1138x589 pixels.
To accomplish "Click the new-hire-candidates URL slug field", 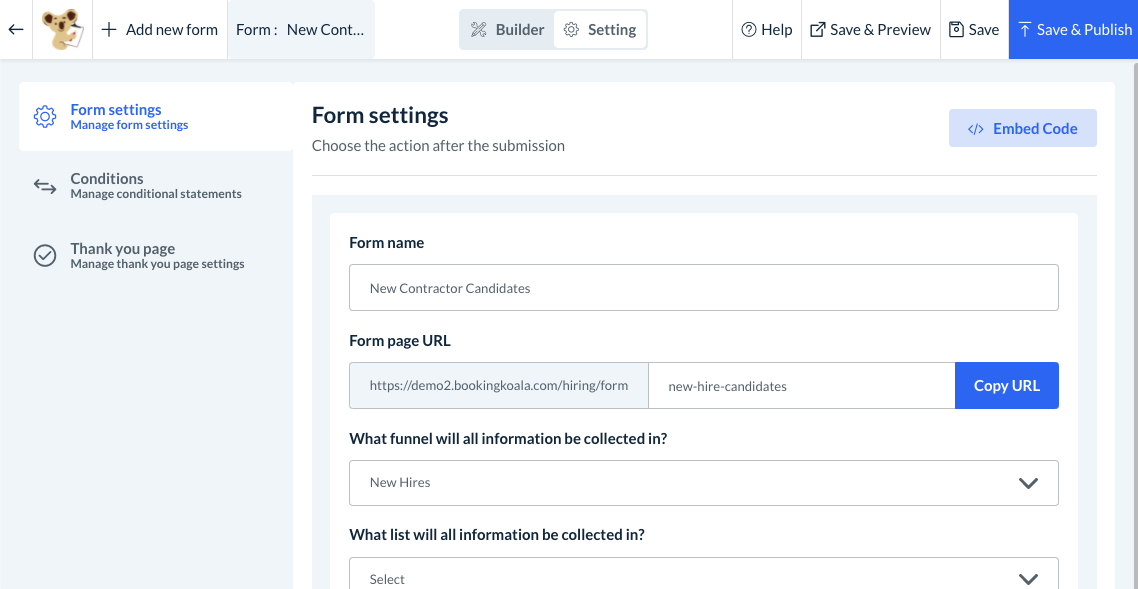I will 801,386.
